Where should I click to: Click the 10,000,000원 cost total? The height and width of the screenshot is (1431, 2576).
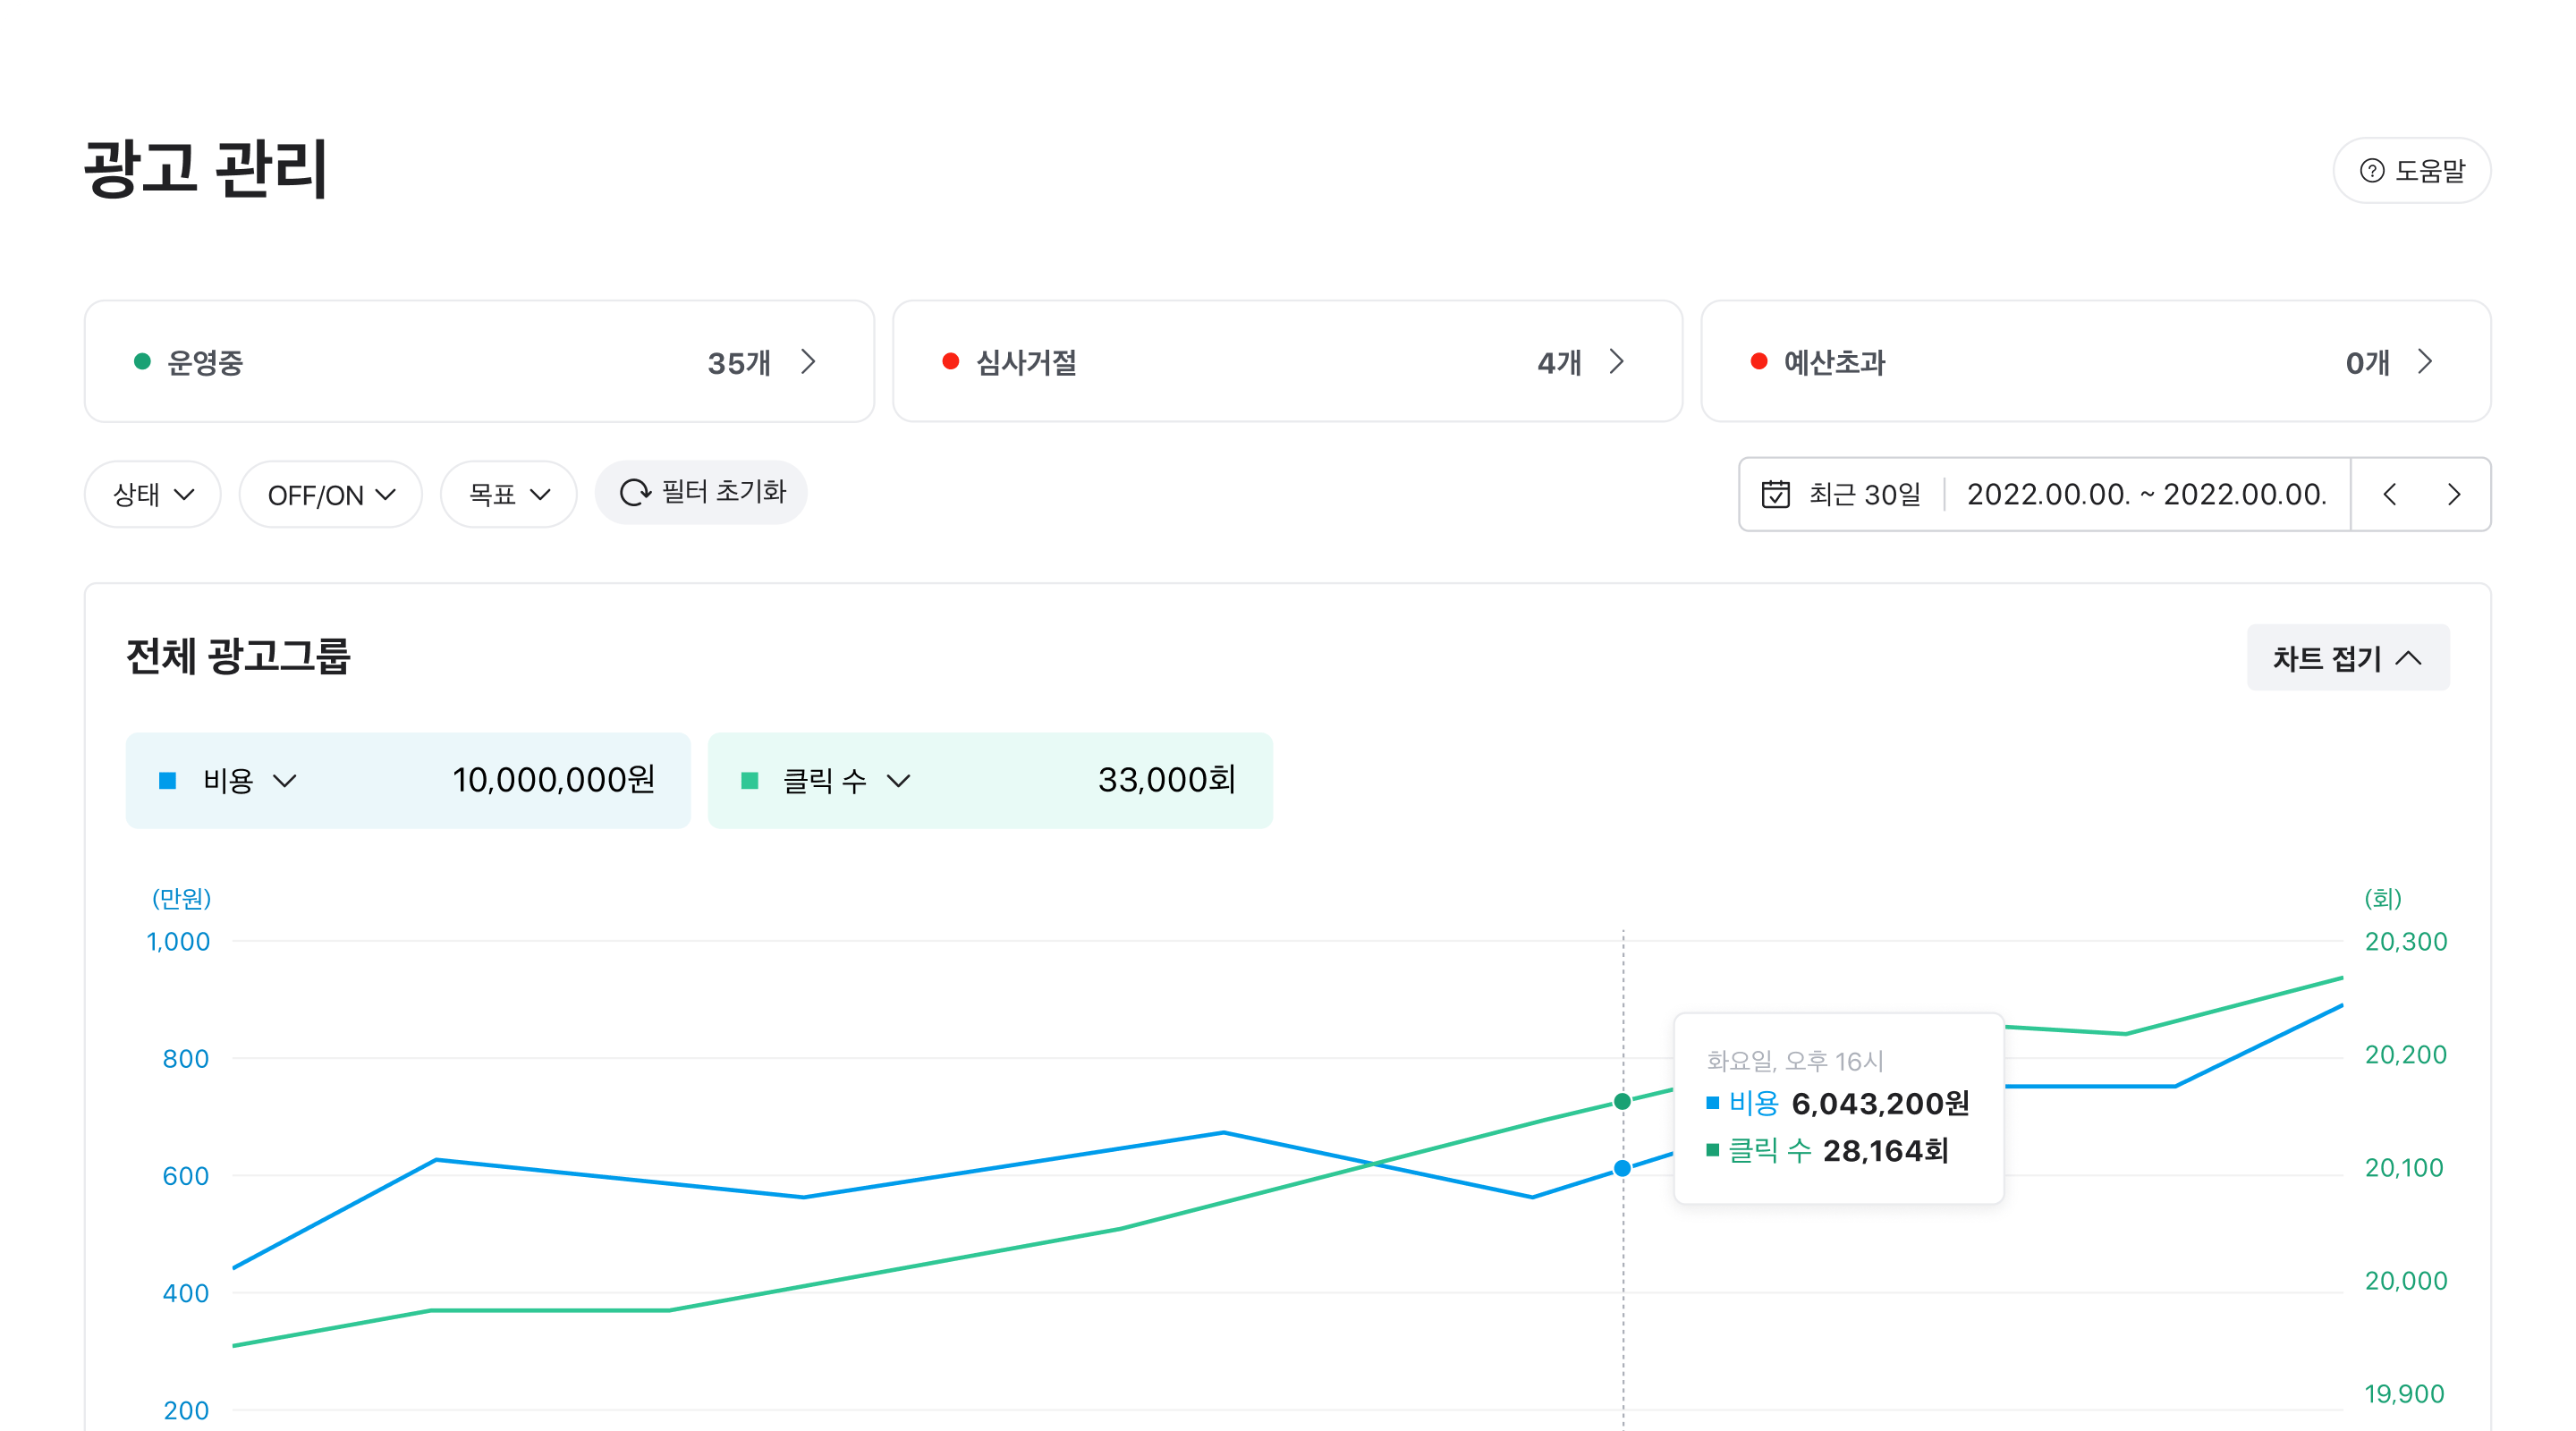click(553, 780)
